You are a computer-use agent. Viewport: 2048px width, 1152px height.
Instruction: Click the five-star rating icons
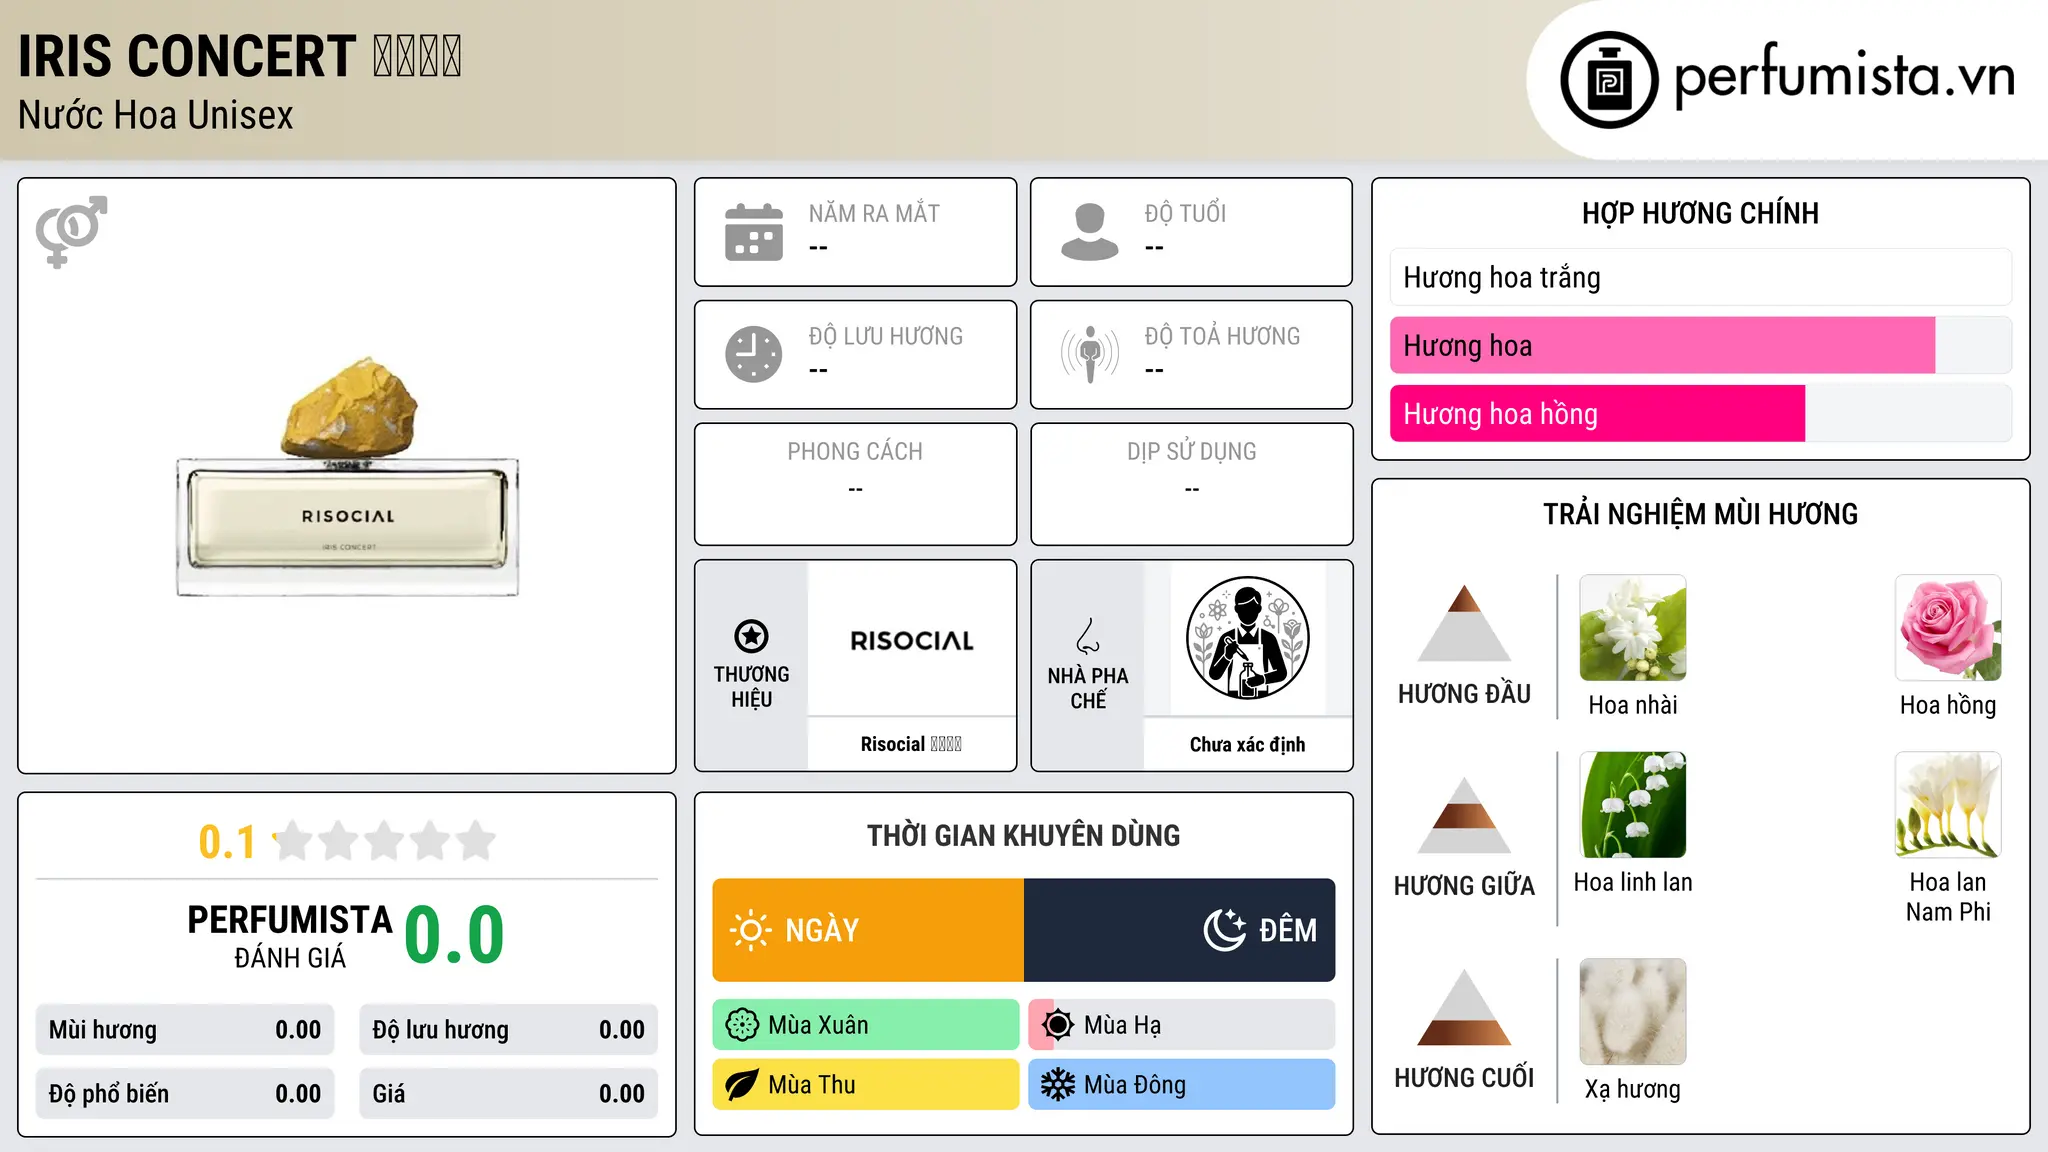pyautogui.click(x=385, y=841)
